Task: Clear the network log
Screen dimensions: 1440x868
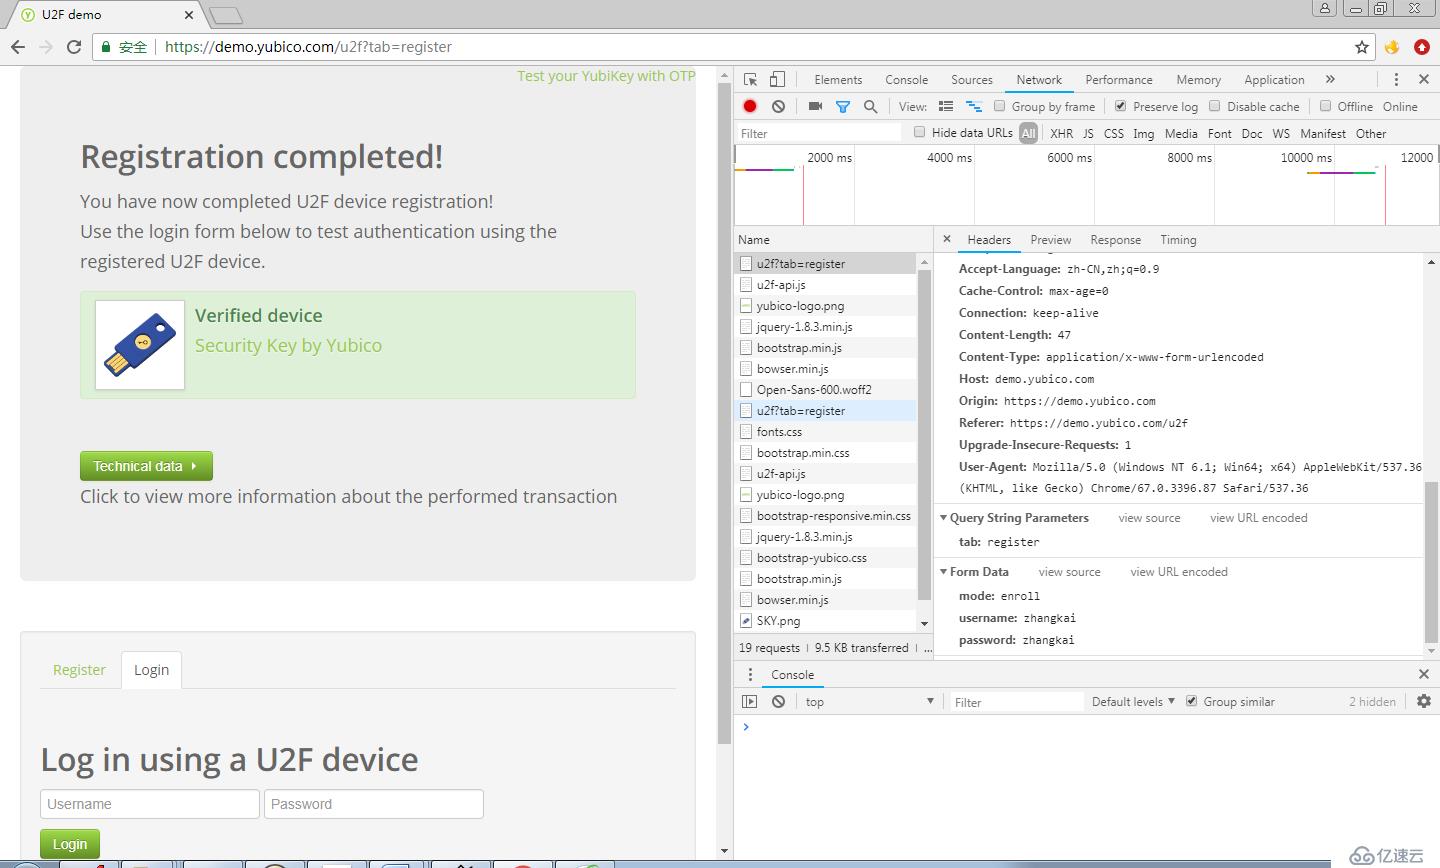Action: coord(778,106)
